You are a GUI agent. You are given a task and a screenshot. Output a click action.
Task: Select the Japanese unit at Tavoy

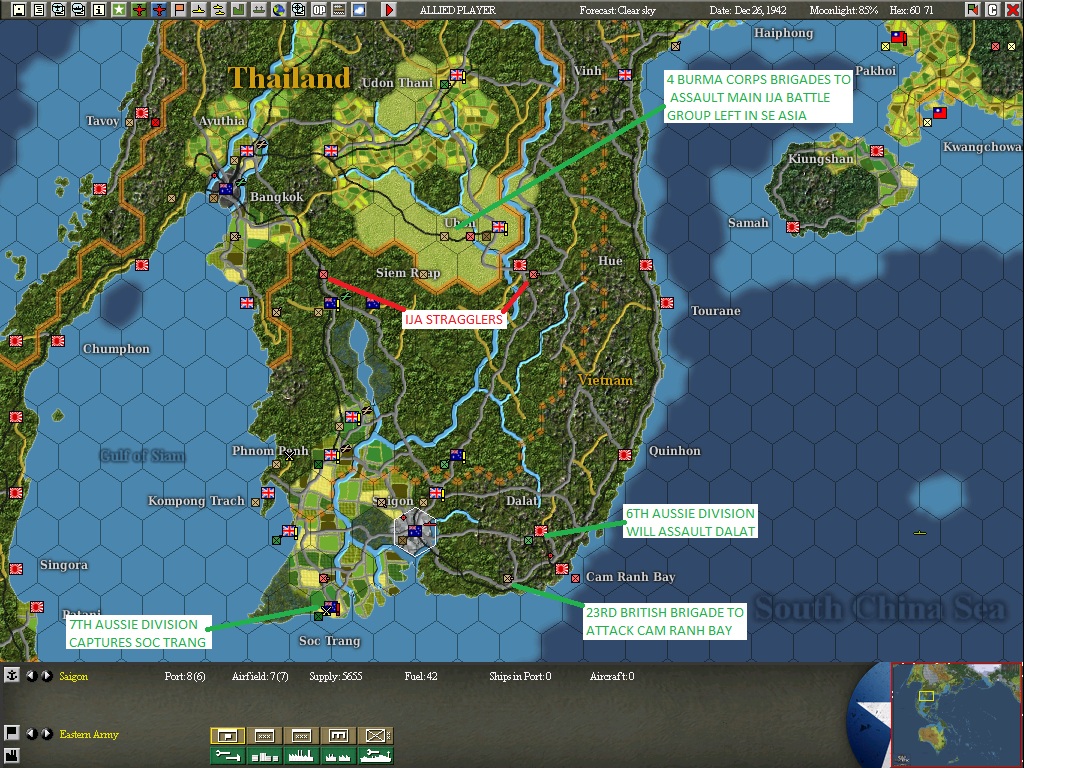(x=142, y=113)
